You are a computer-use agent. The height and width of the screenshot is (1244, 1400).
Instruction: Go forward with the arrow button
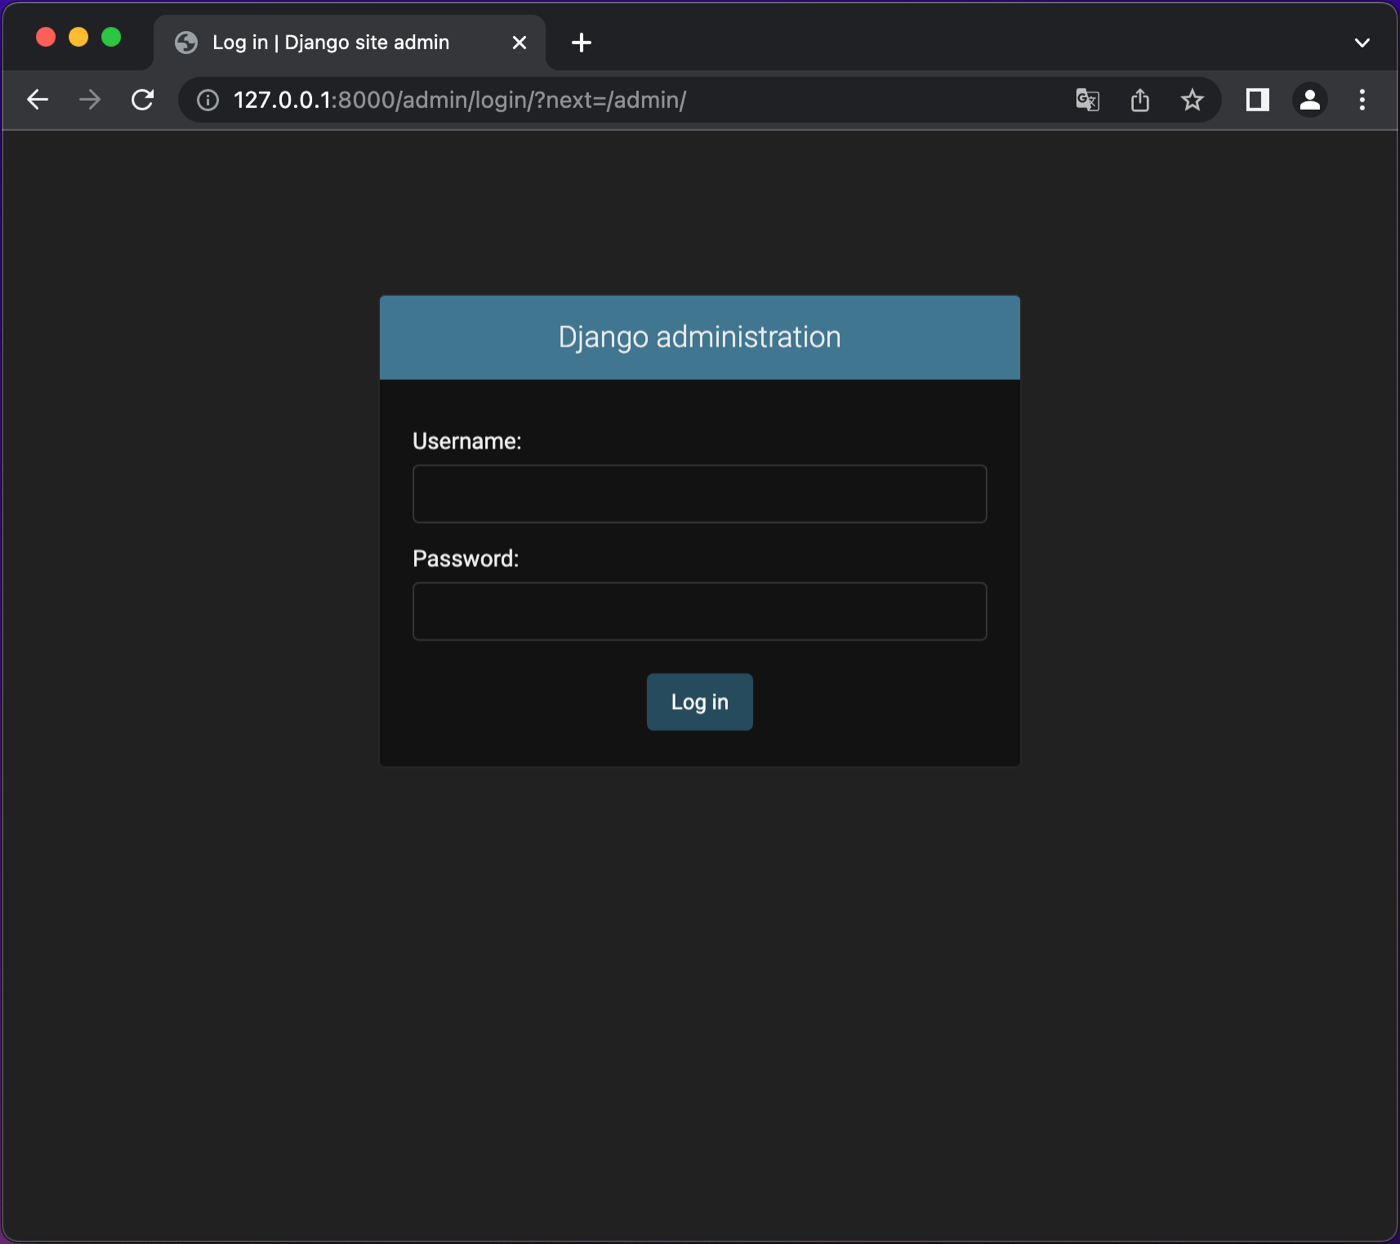coord(90,100)
